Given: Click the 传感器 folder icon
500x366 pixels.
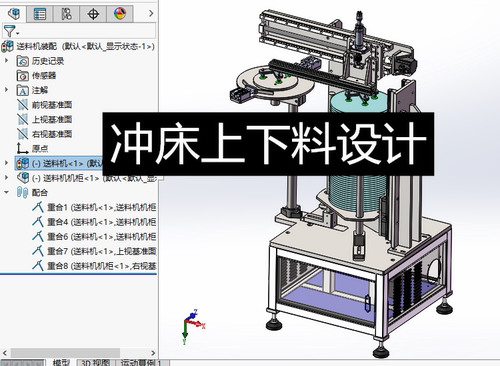Looking at the screenshot, I should [23, 76].
